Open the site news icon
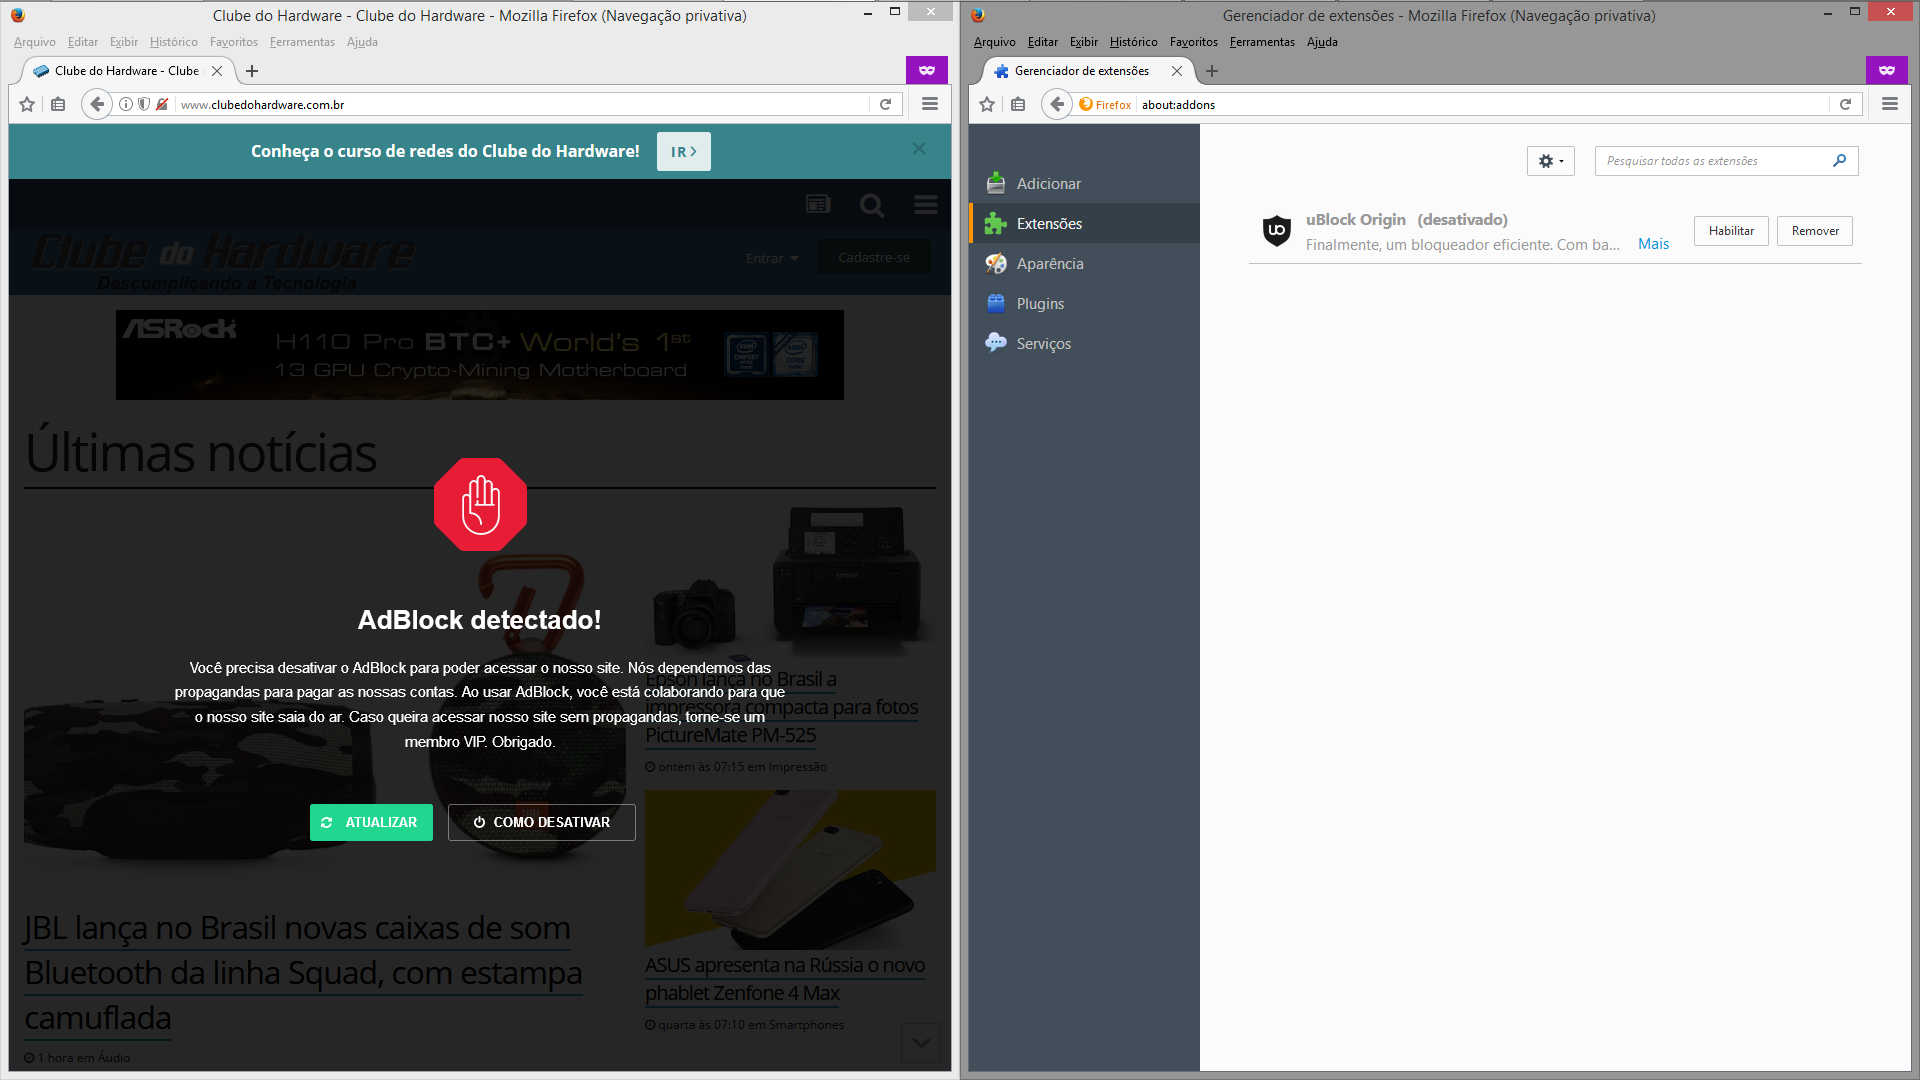This screenshot has width=1920, height=1080. [x=818, y=204]
